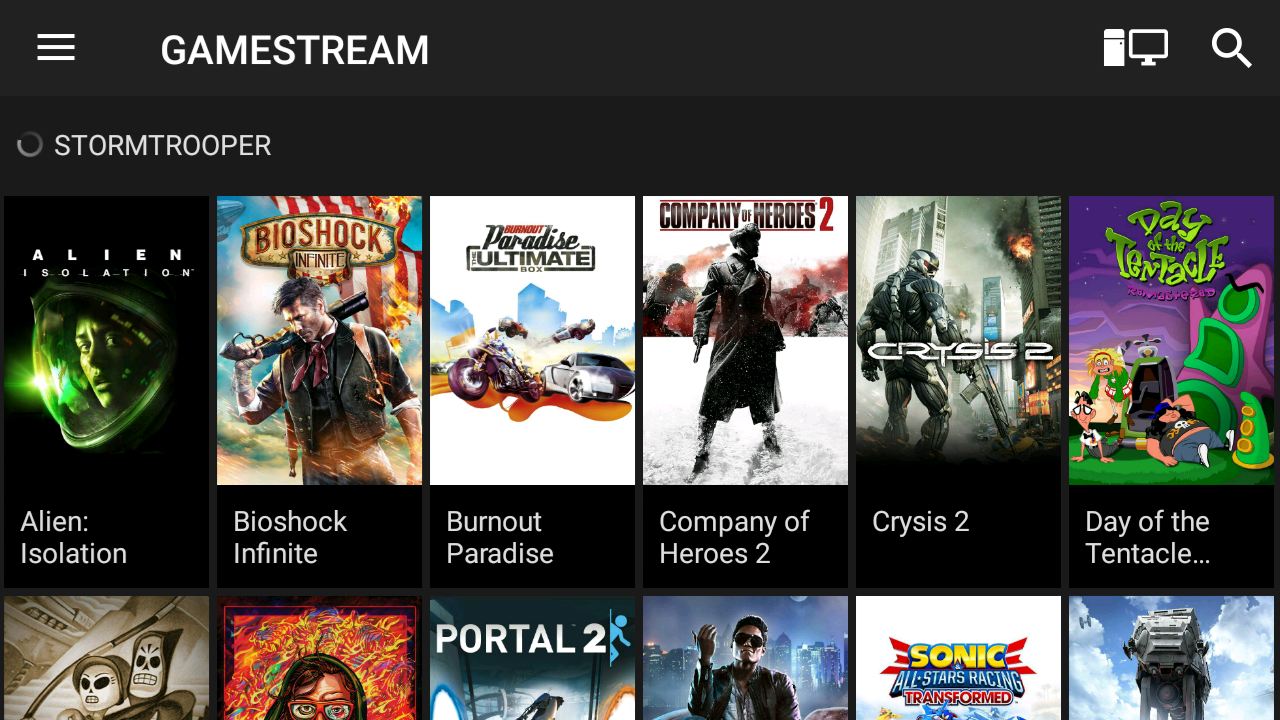Launch Burnout Paradise from its cover

tap(532, 340)
